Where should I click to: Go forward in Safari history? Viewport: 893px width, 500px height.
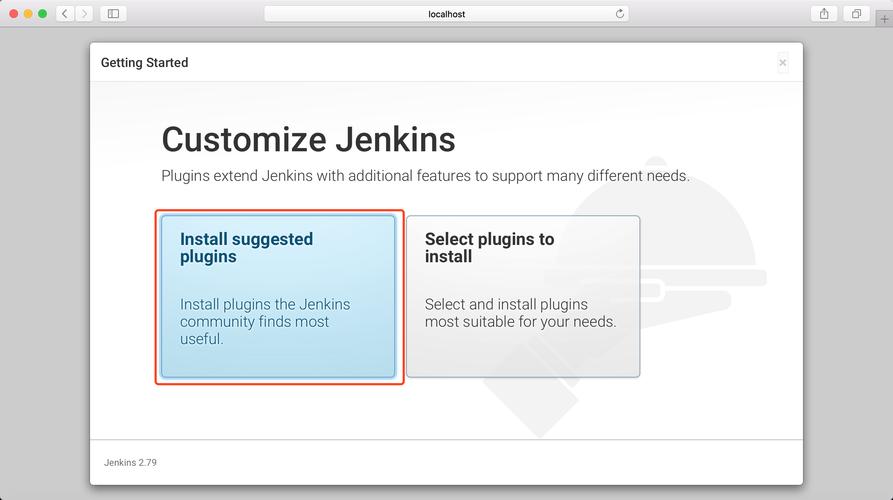[x=84, y=14]
